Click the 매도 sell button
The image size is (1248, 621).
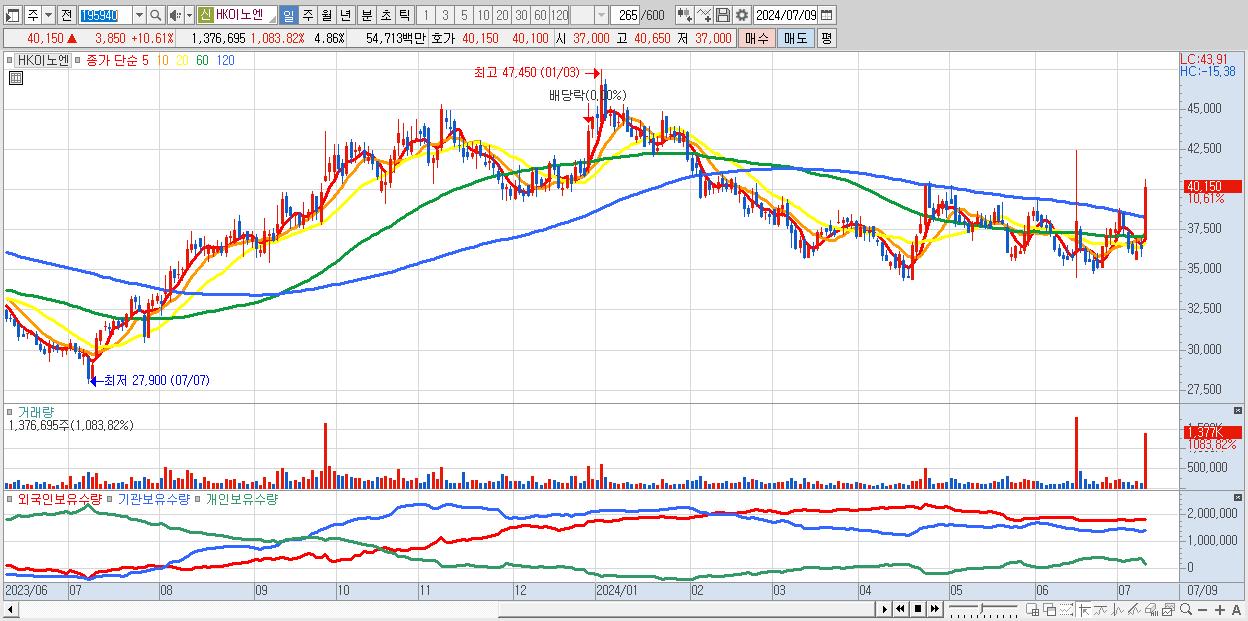pos(796,38)
